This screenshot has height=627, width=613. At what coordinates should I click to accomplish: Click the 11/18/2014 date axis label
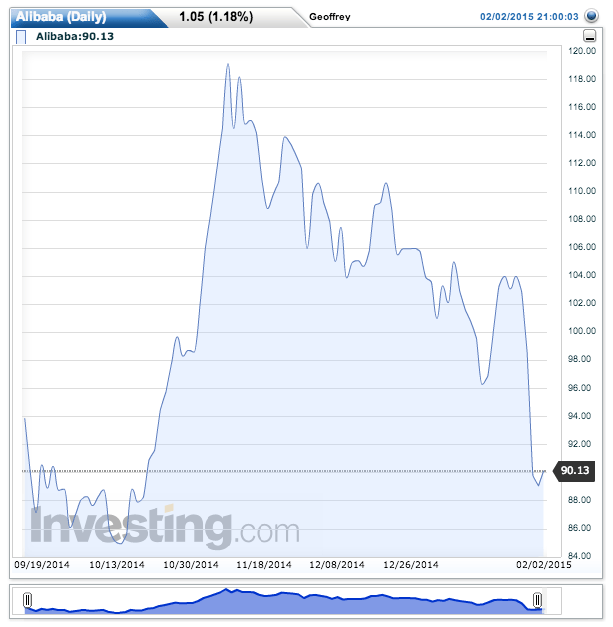tap(264, 565)
